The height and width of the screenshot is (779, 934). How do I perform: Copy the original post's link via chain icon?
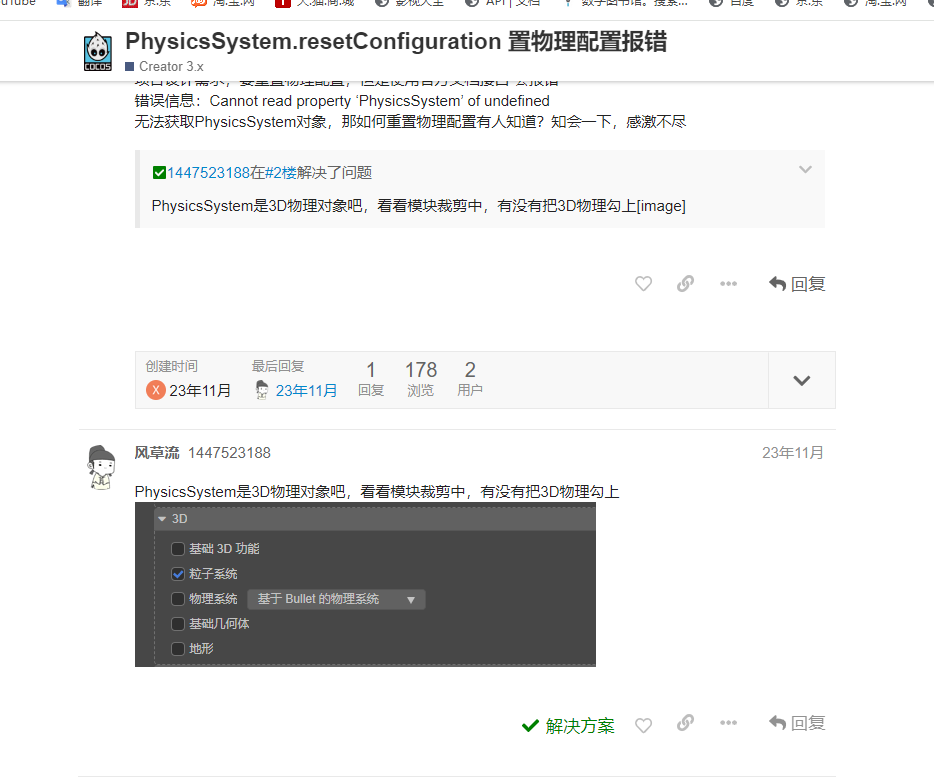pos(686,283)
